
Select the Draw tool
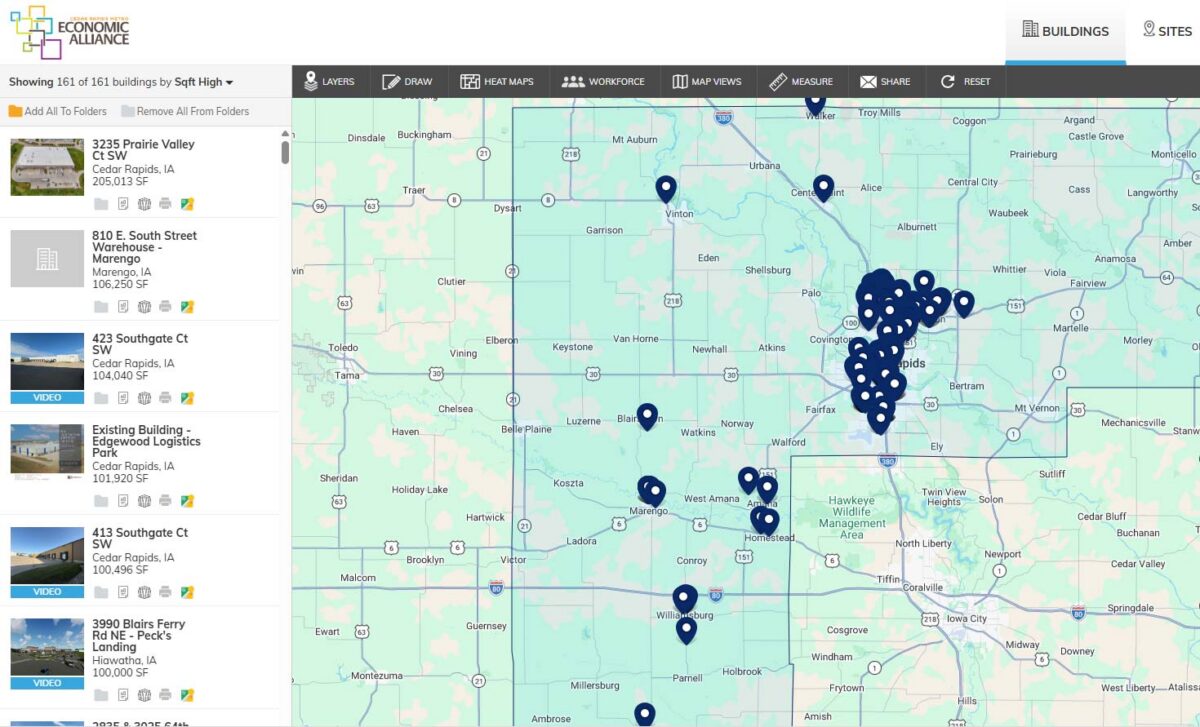(x=408, y=81)
